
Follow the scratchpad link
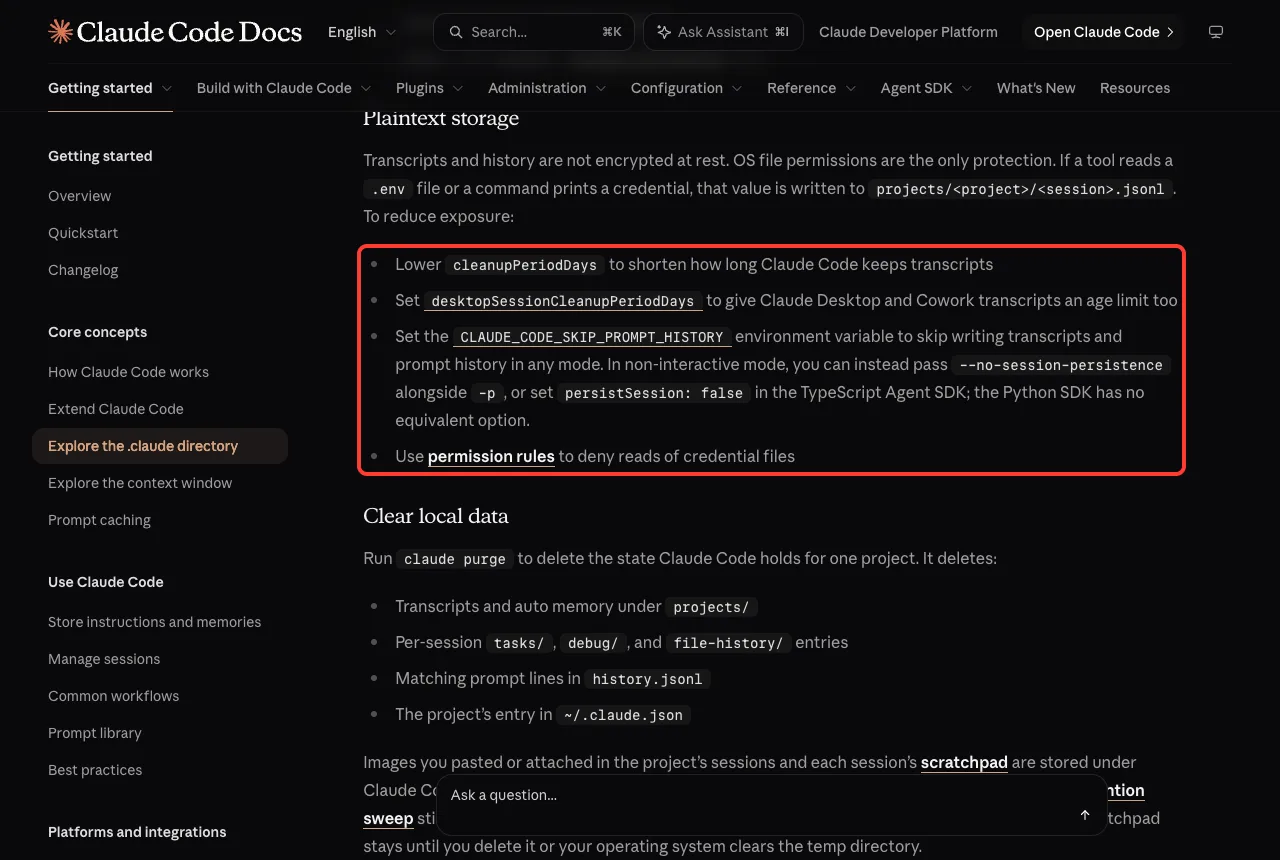click(964, 762)
